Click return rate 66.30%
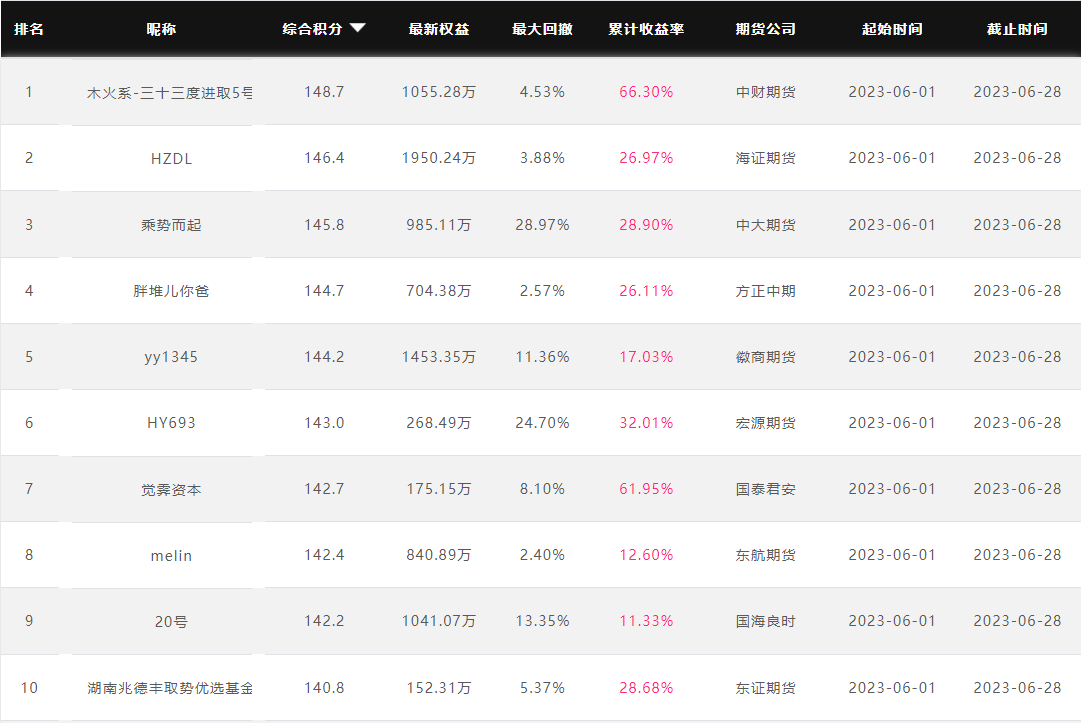This screenshot has height=723, width=1081. pyautogui.click(x=646, y=92)
